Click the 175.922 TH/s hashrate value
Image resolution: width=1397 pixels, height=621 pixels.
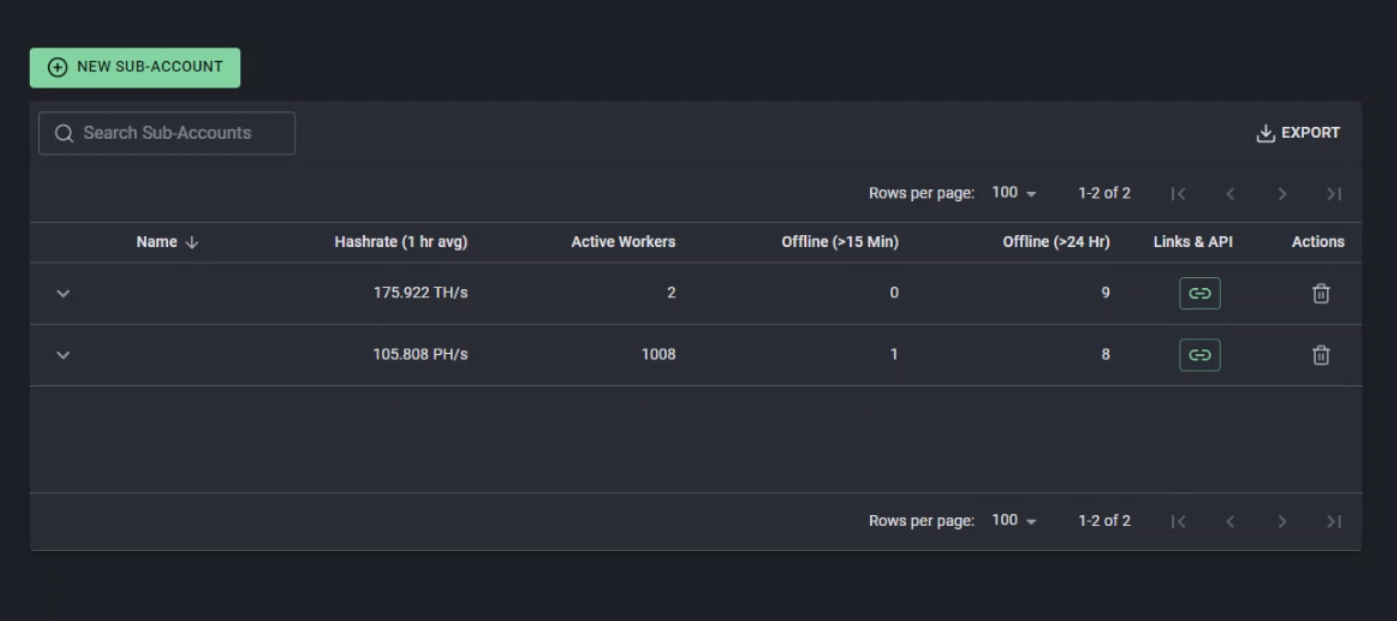(x=421, y=293)
